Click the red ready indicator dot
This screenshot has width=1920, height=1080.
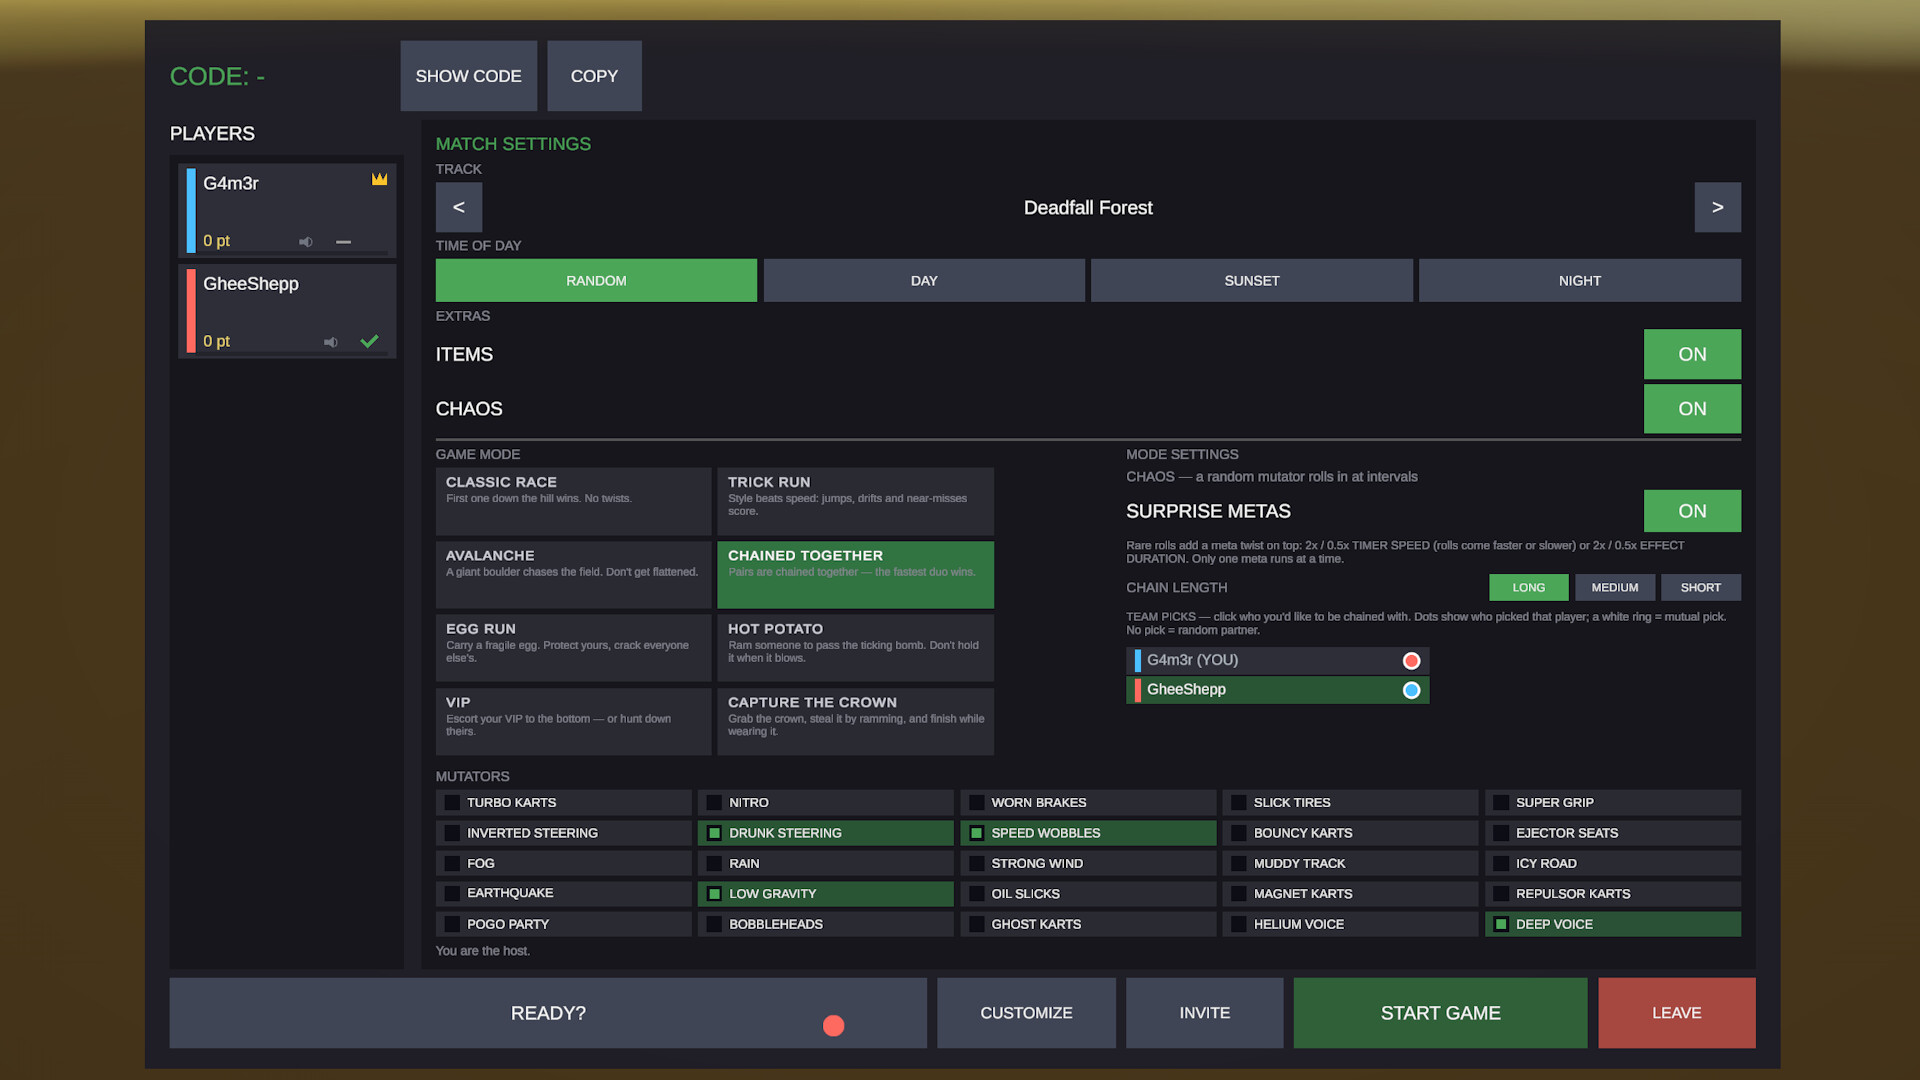(x=833, y=1025)
